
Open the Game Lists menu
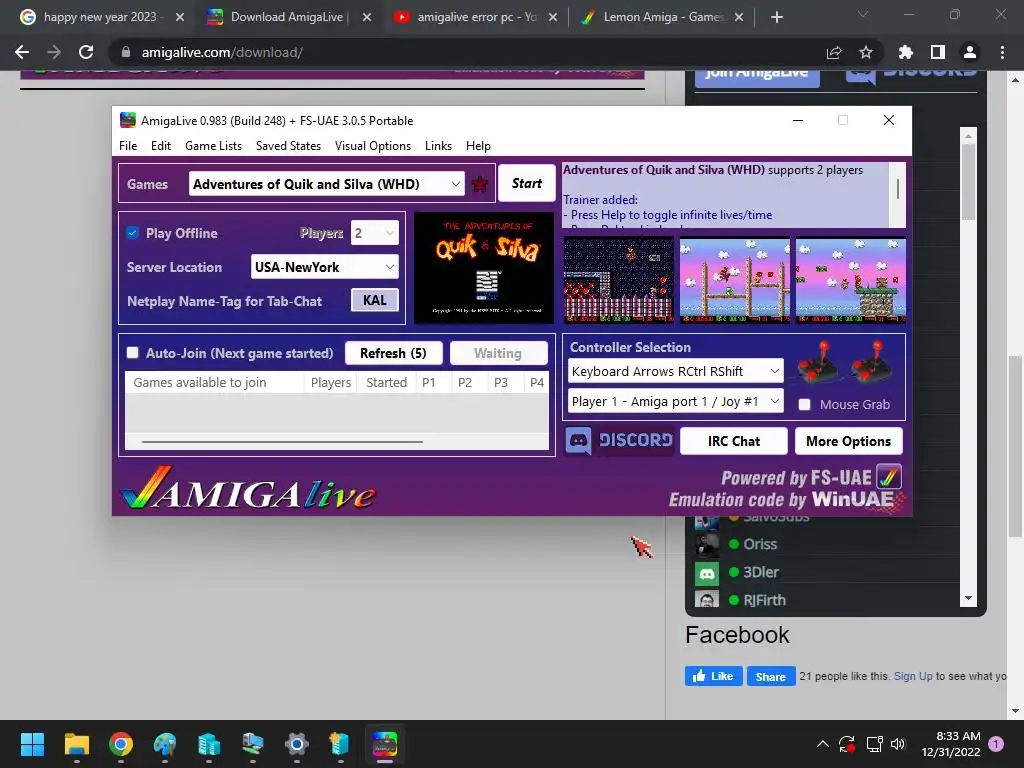point(214,146)
